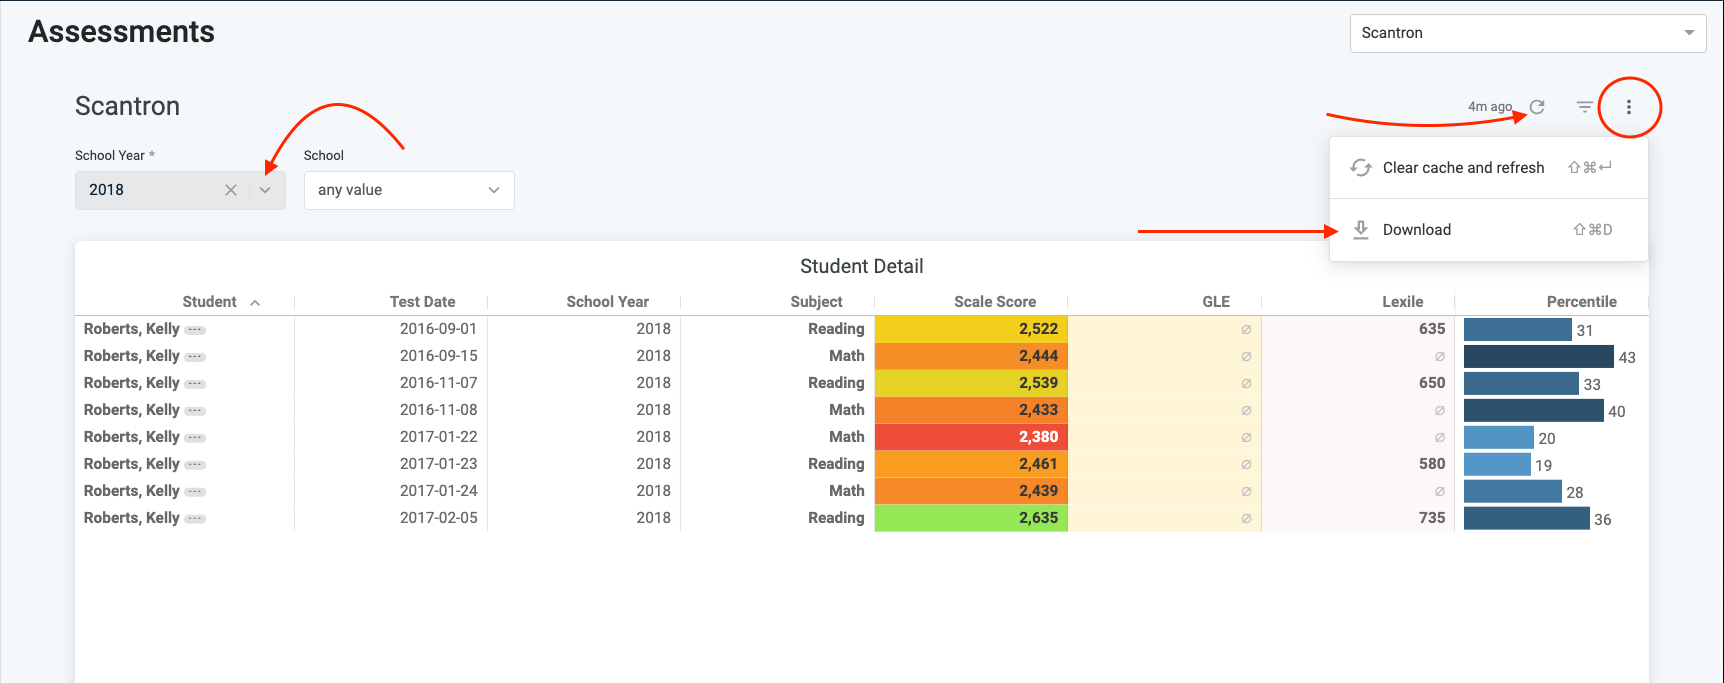
Task: Sort by the Scale Score column header
Action: pyautogui.click(x=995, y=302)
